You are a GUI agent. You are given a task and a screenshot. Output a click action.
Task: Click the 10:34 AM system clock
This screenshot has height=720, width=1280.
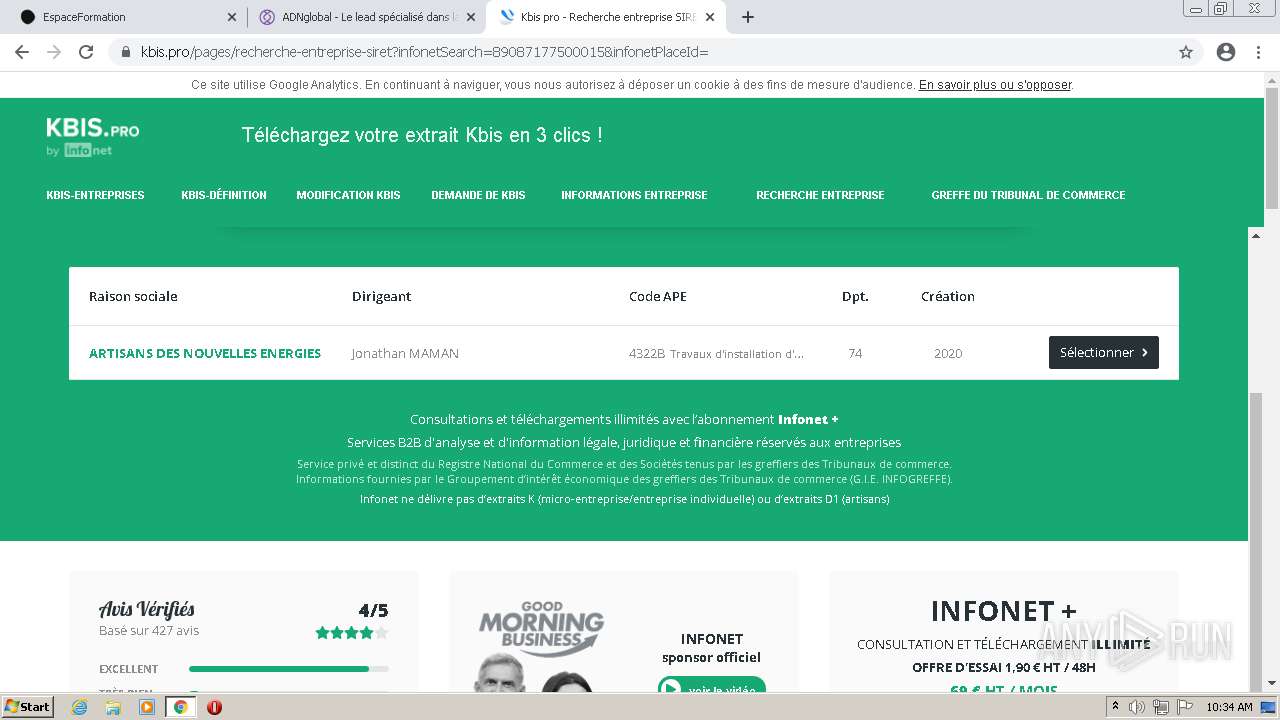[x=1229, y=707]
